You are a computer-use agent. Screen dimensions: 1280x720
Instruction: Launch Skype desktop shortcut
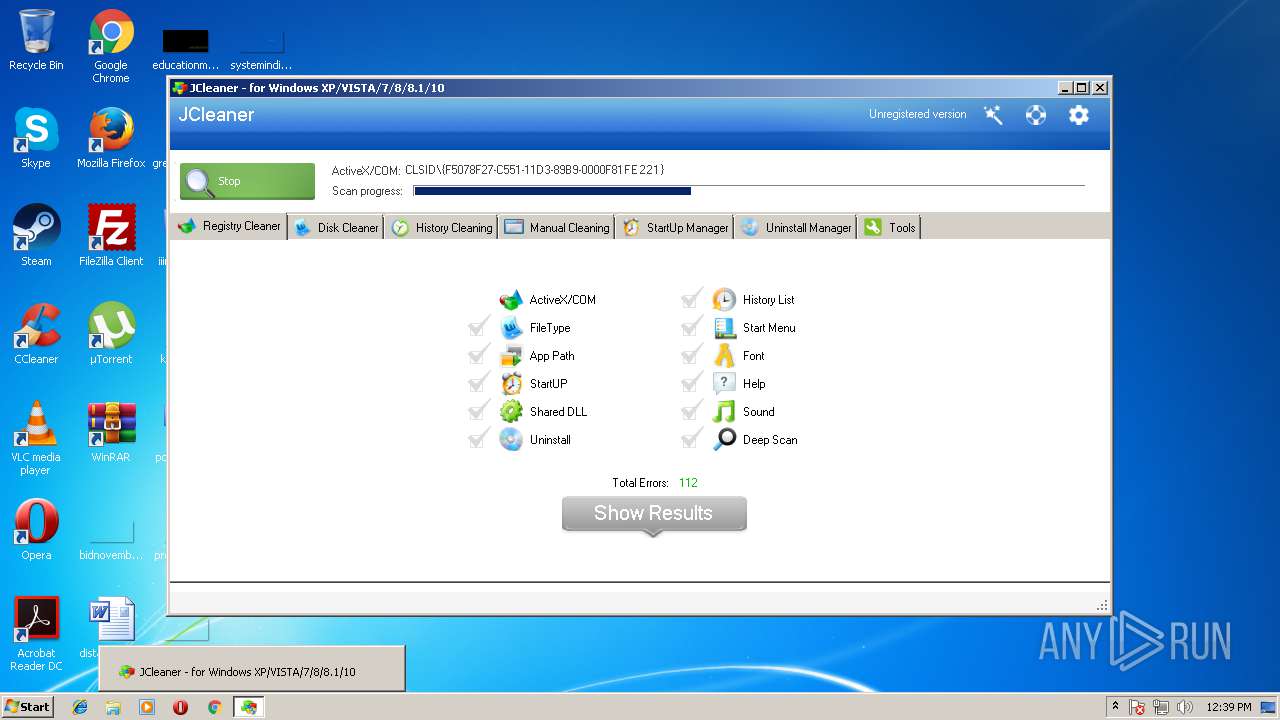pyautogui.click(x=36, y=138)
